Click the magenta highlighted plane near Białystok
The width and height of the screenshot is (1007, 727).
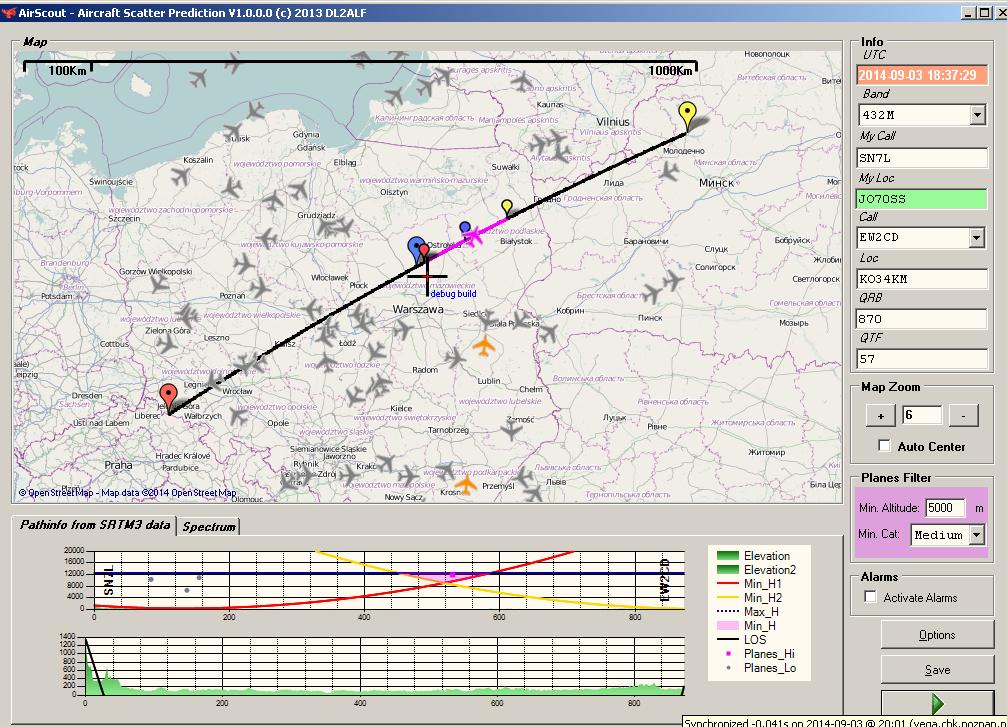[472, 237]
